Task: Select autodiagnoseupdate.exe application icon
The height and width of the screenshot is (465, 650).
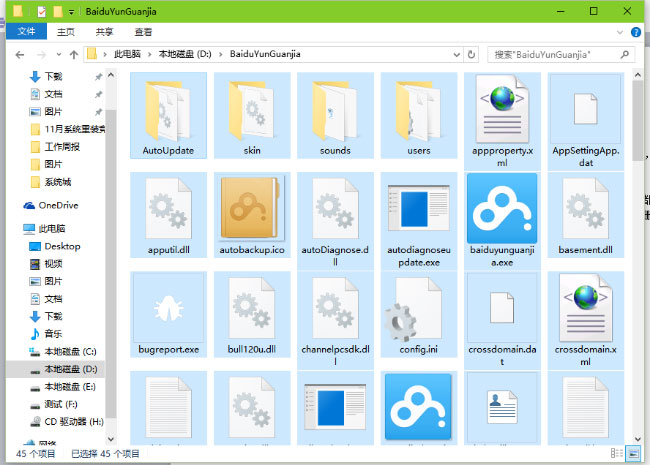Action: click(x=419, y=208)
